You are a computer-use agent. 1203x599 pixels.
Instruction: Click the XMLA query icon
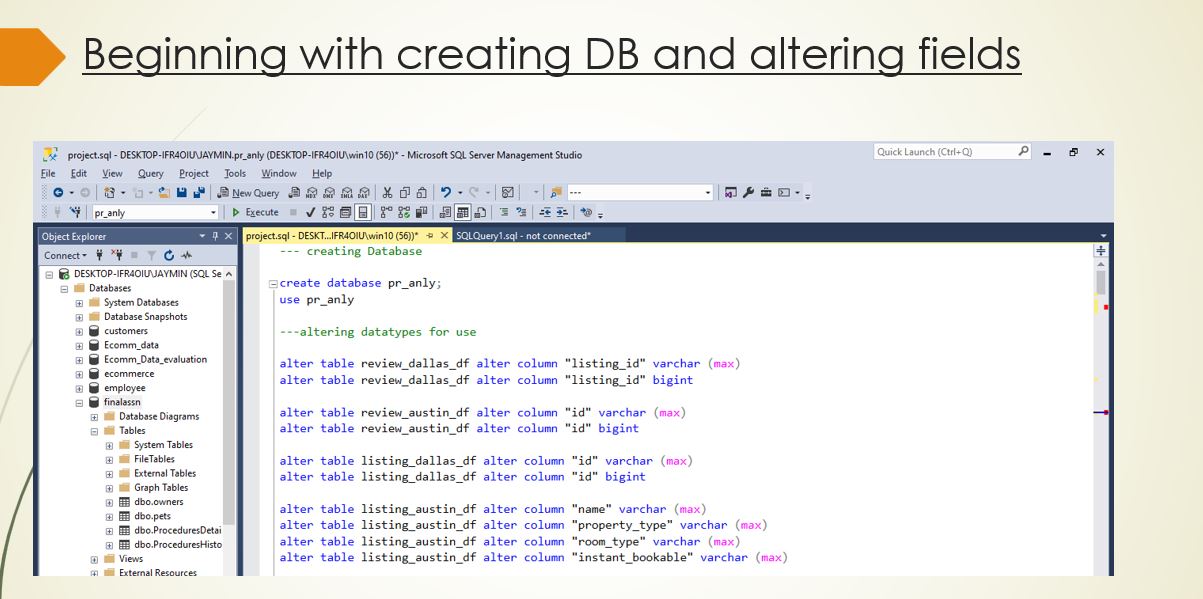(347, 193)
